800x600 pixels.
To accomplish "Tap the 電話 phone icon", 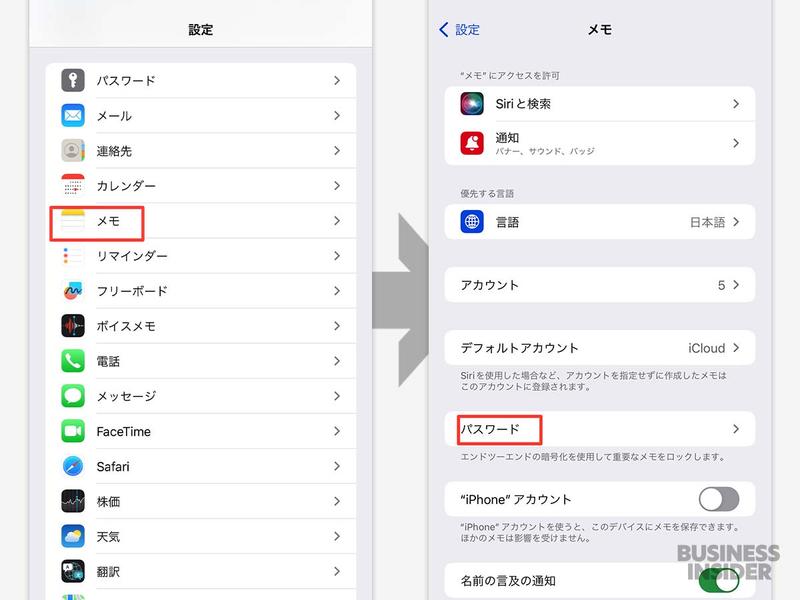I will pyautogui.click(x=73, y=361).
